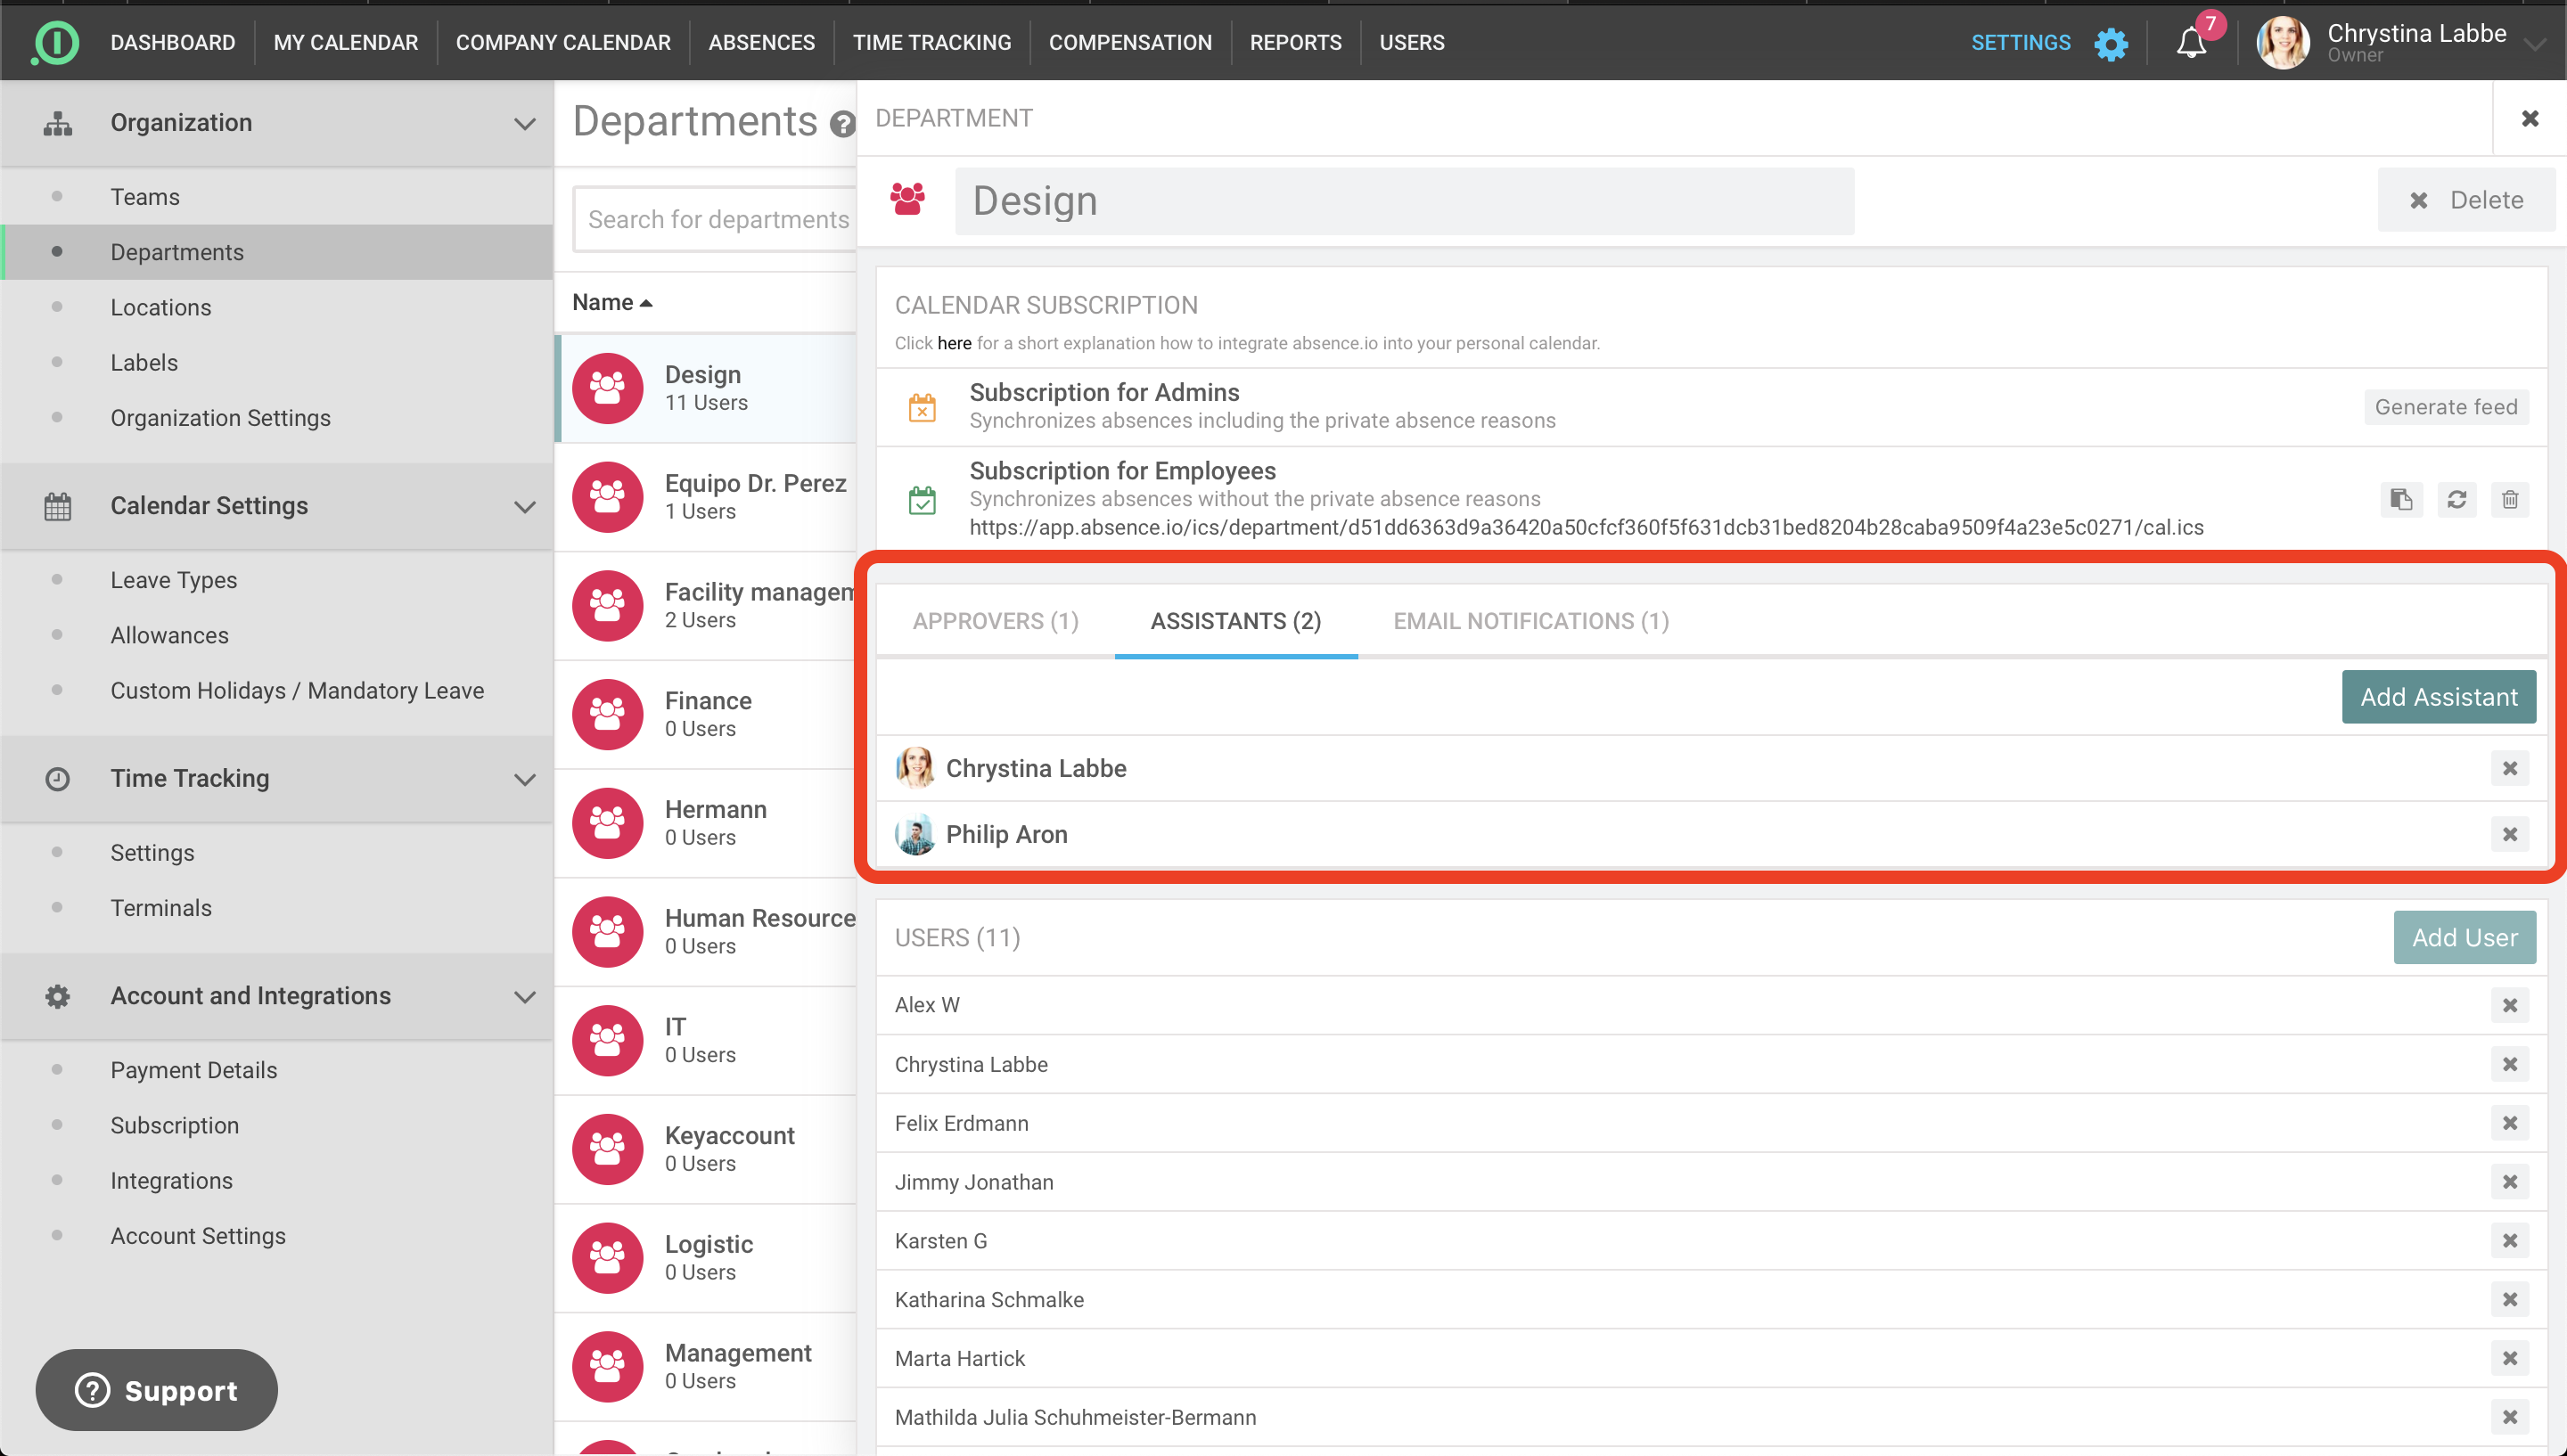The image size is (2567, 1456).
Task: Click the Add Assistant button
Action: [x=2437, y=697]
